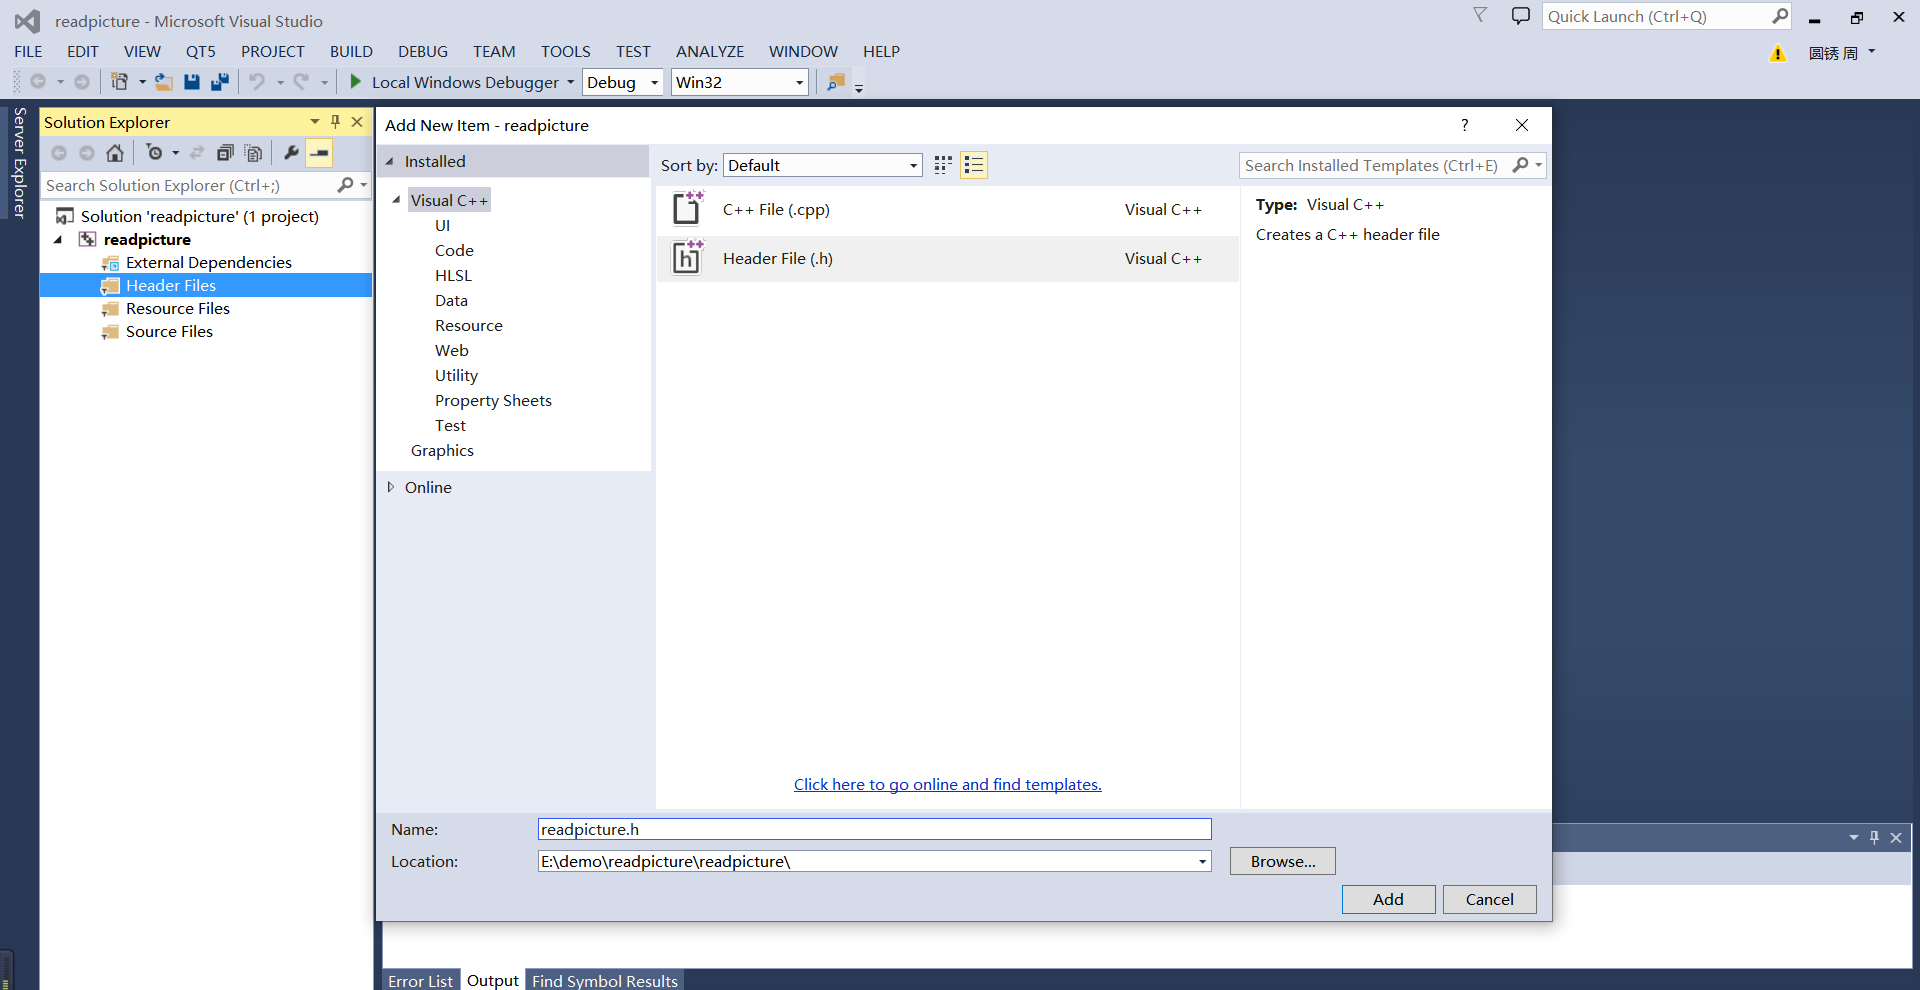
Task: Click the search icon in Solution Explorer search box
Action: [345, 185]
